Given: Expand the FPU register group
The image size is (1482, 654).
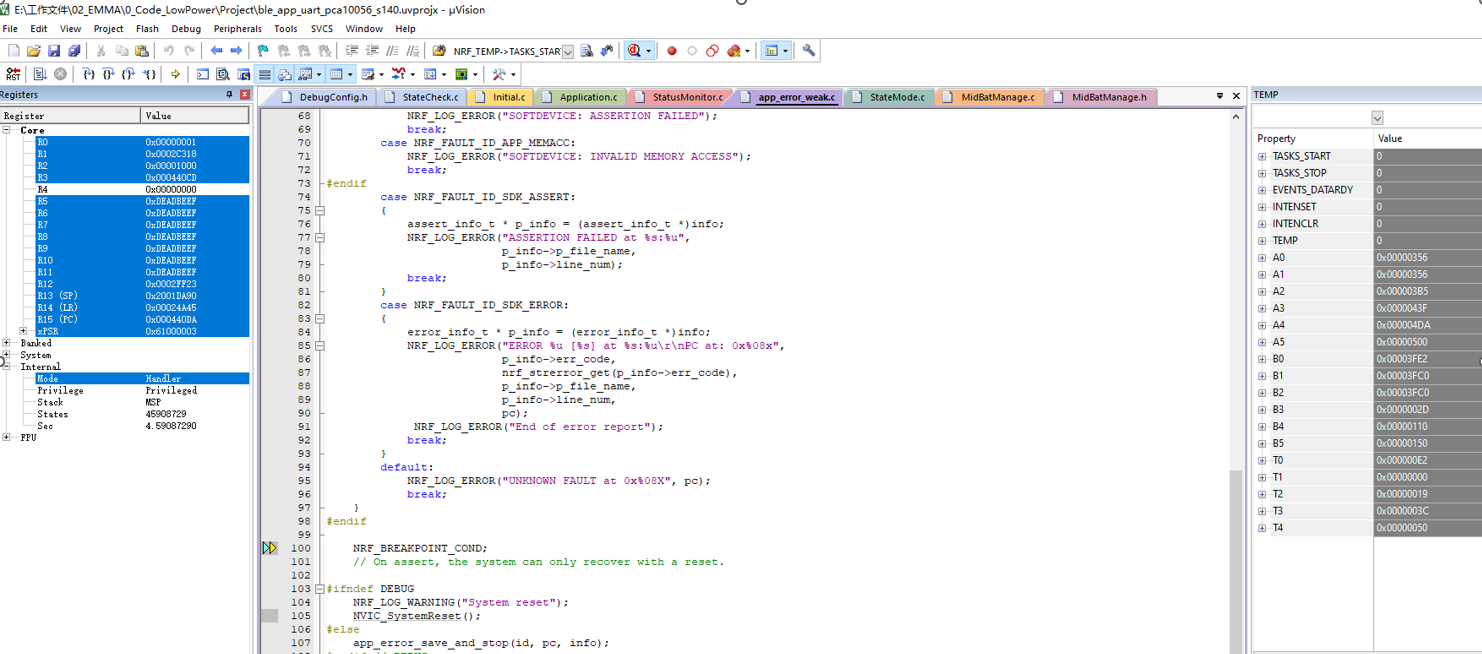Looking at the screenshot, I should tap(7, 437).
